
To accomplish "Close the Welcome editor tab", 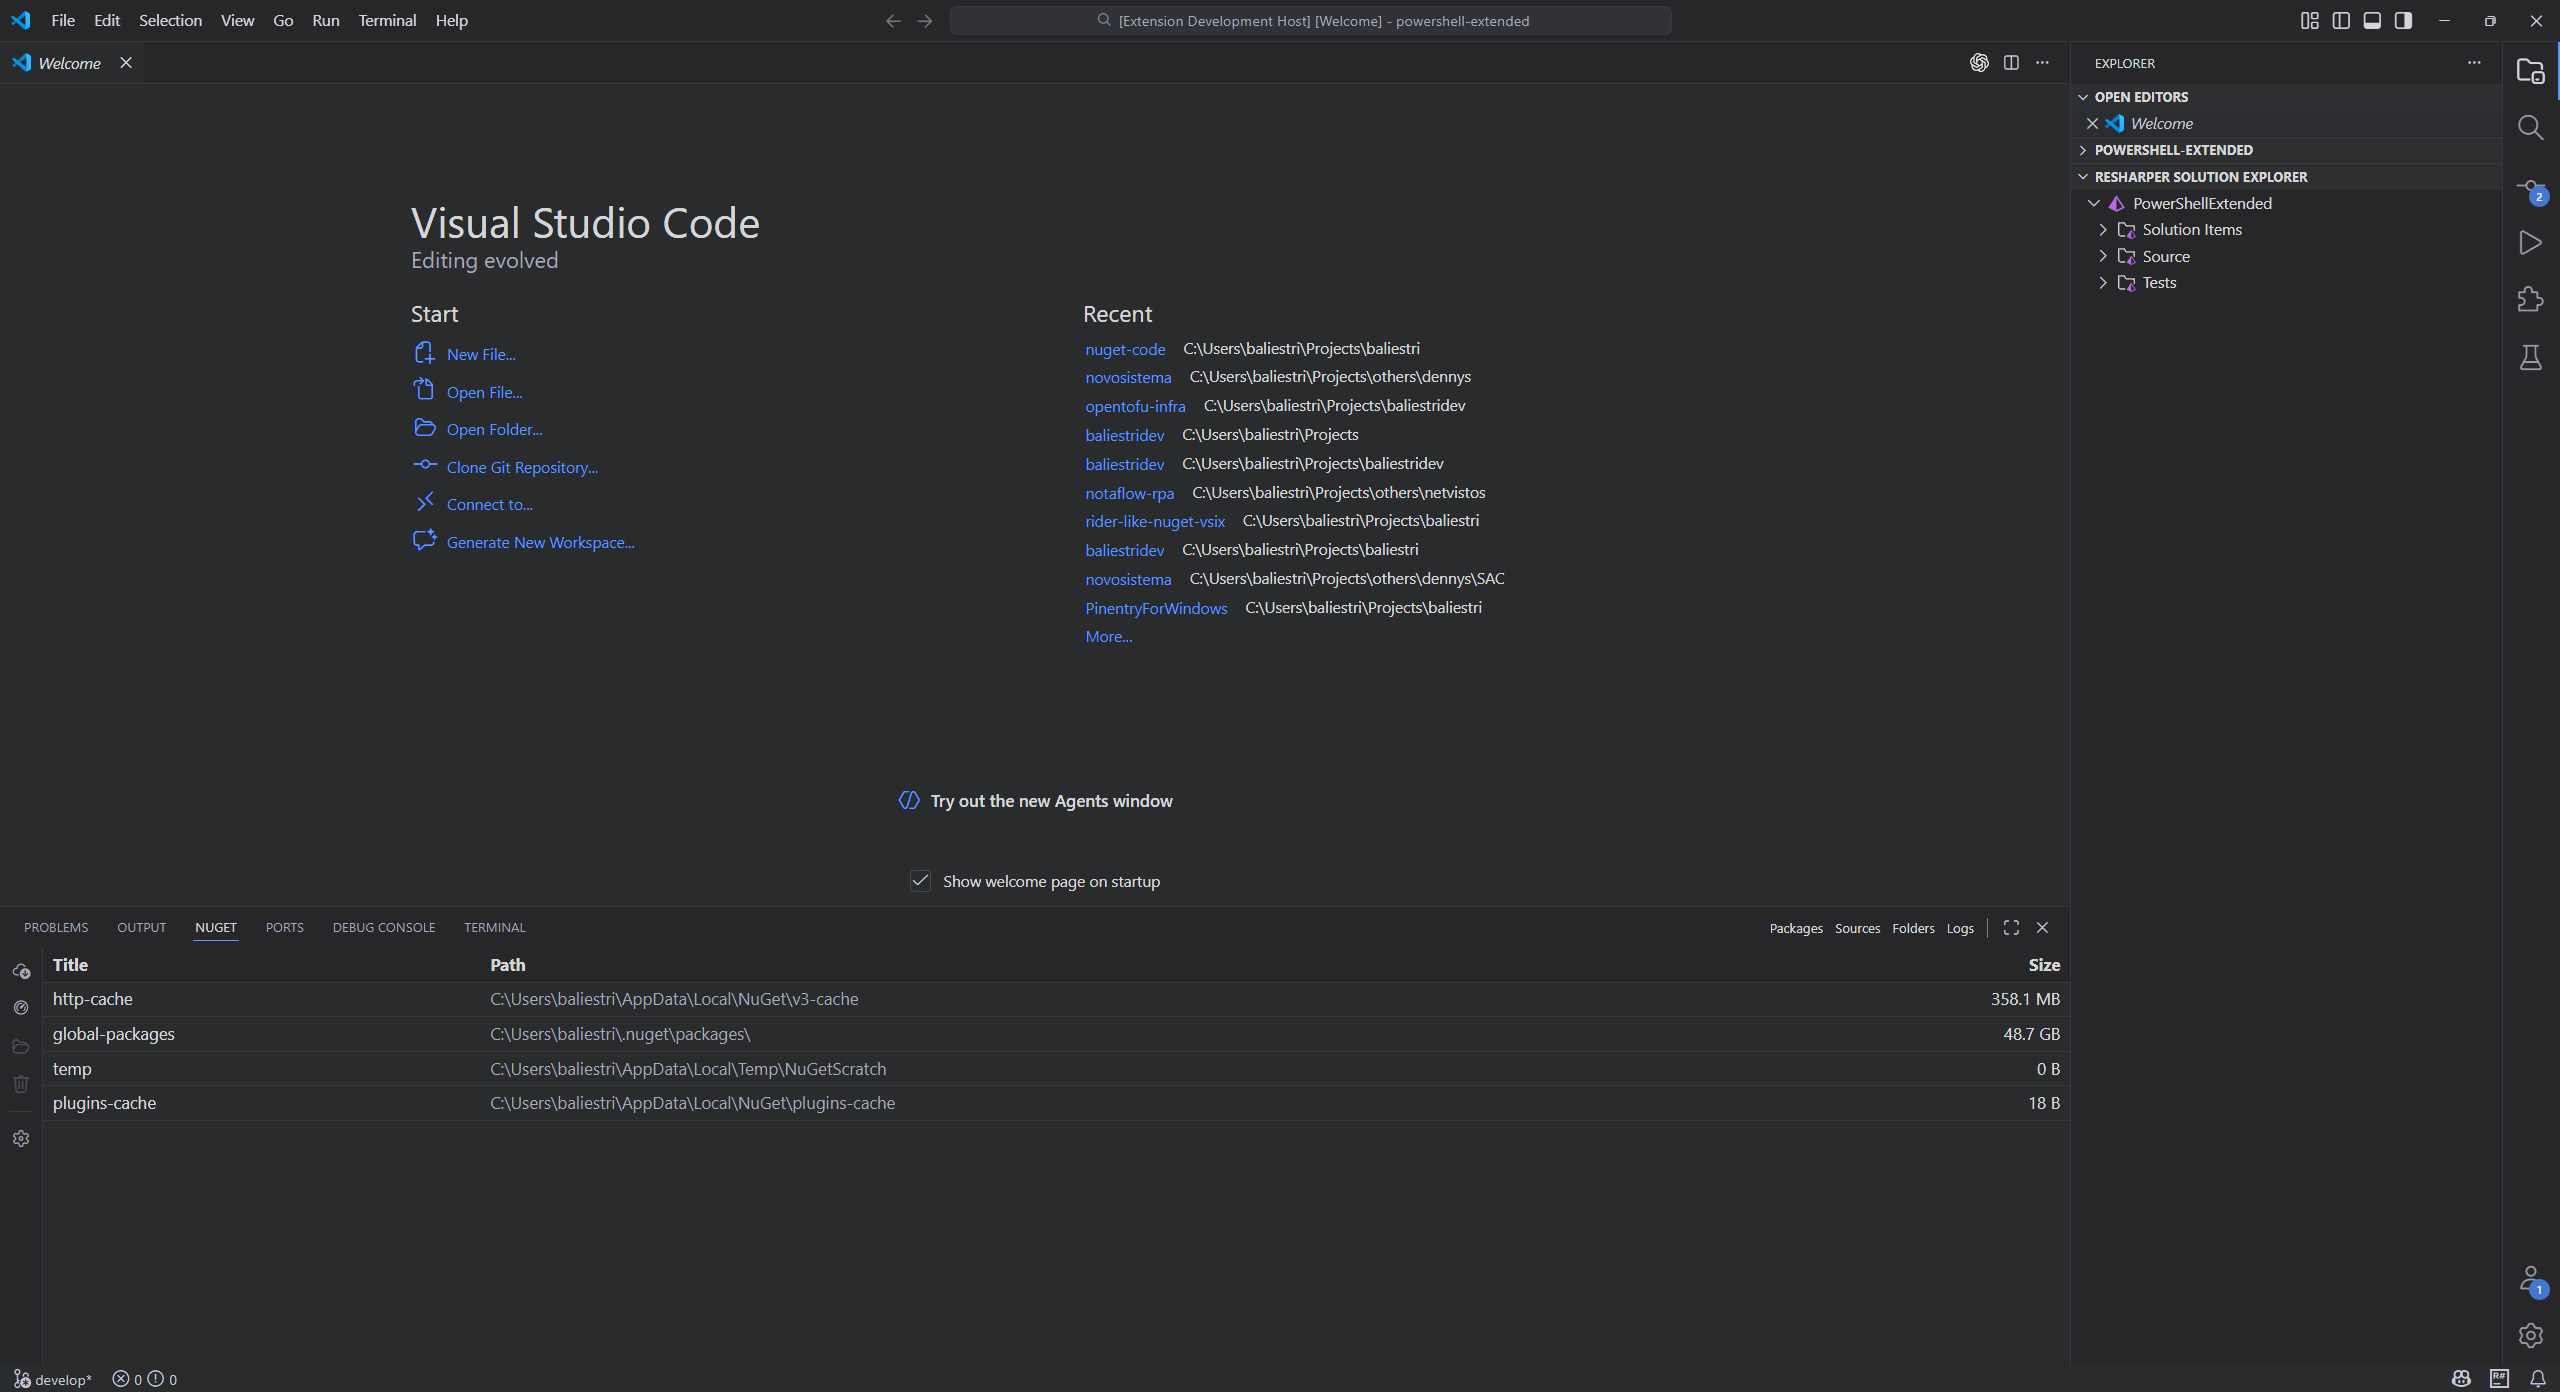I will point(126,62).
